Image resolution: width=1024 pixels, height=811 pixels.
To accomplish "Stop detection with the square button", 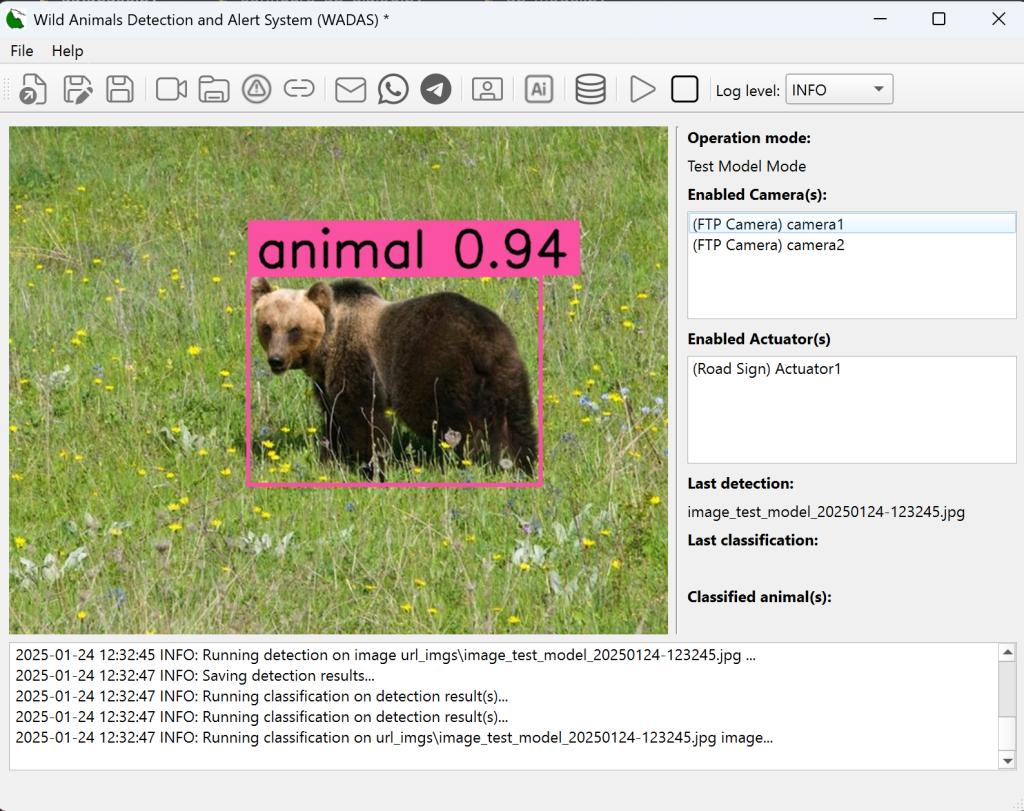I will (x=684, y=90).
